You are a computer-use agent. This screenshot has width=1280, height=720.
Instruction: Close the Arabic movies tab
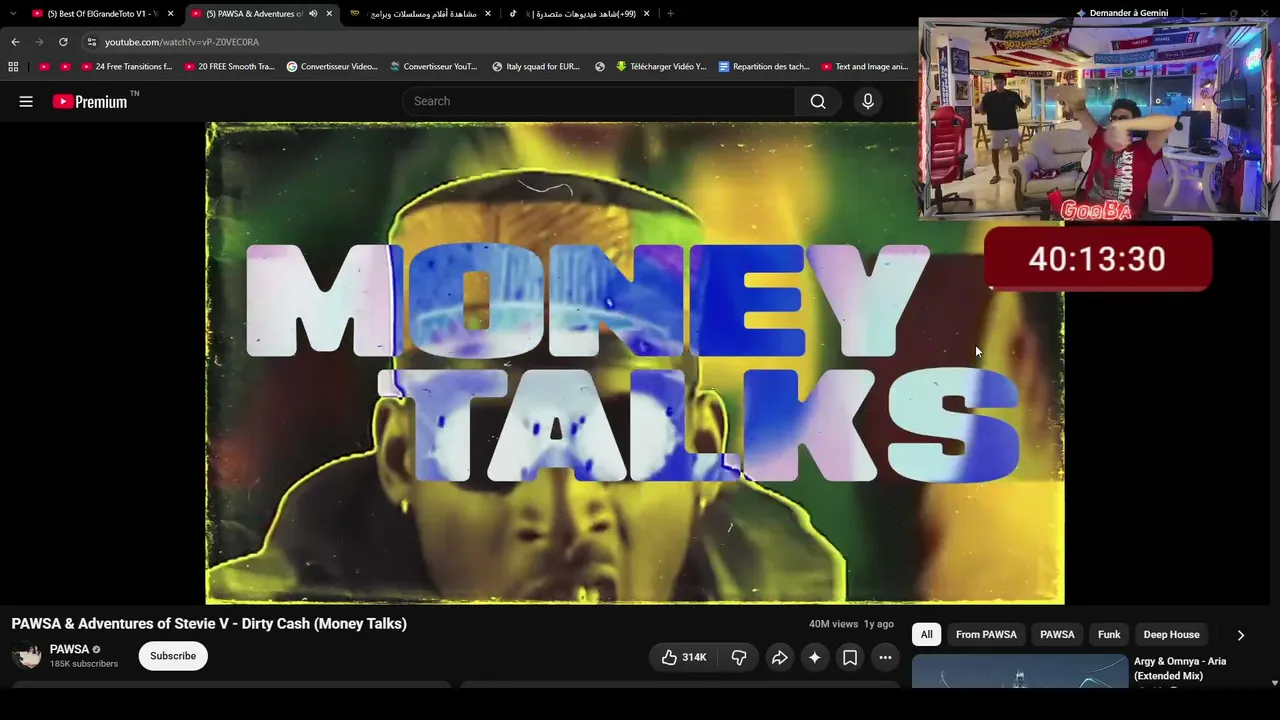[488, 14]
